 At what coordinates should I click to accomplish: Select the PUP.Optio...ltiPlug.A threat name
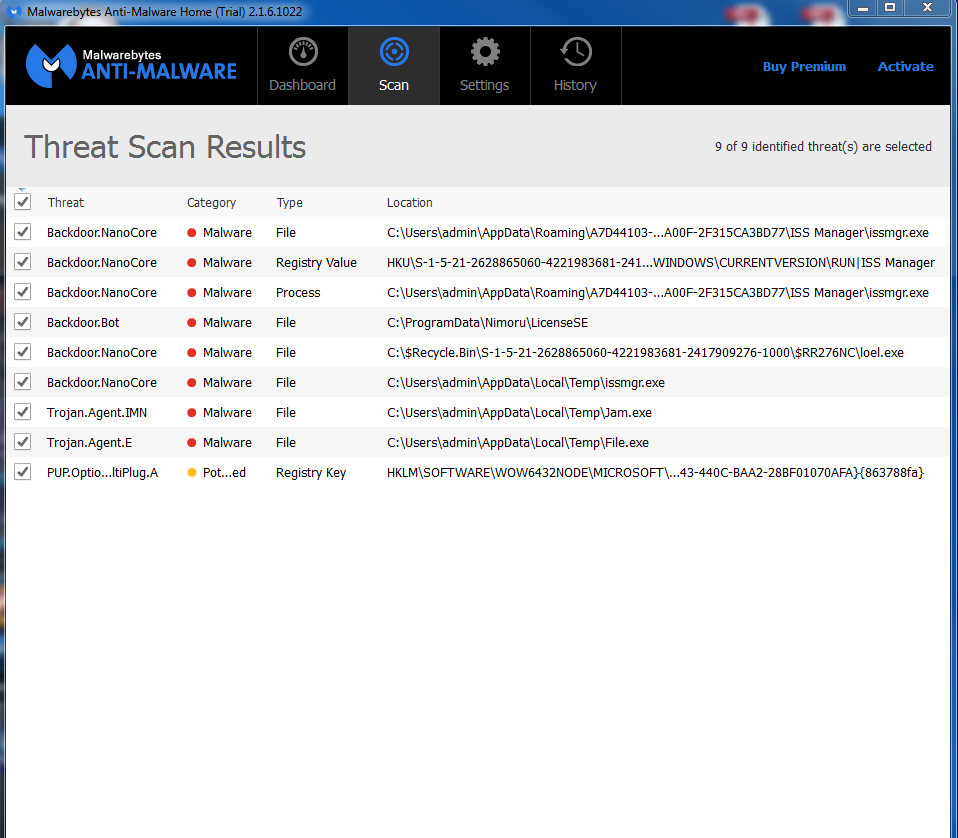[103, 473]
